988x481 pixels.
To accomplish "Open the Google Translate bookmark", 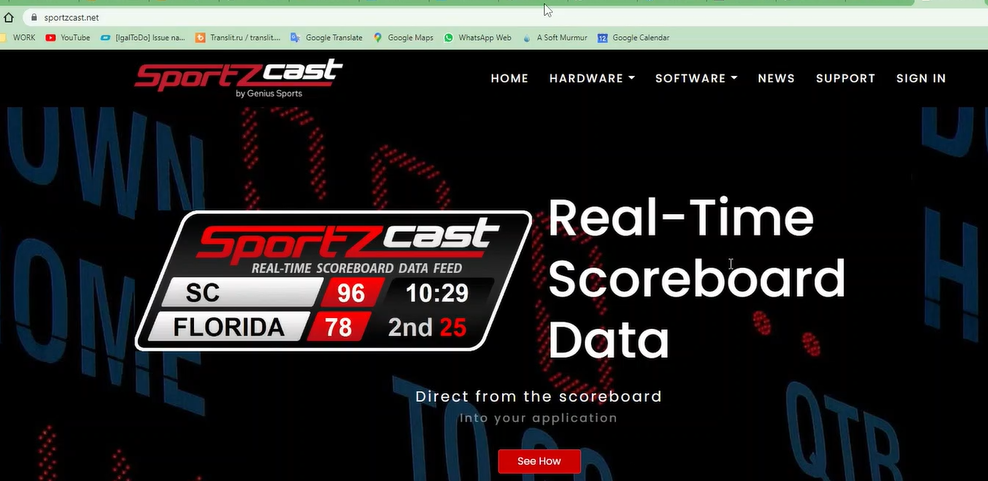I will point(326,38).
